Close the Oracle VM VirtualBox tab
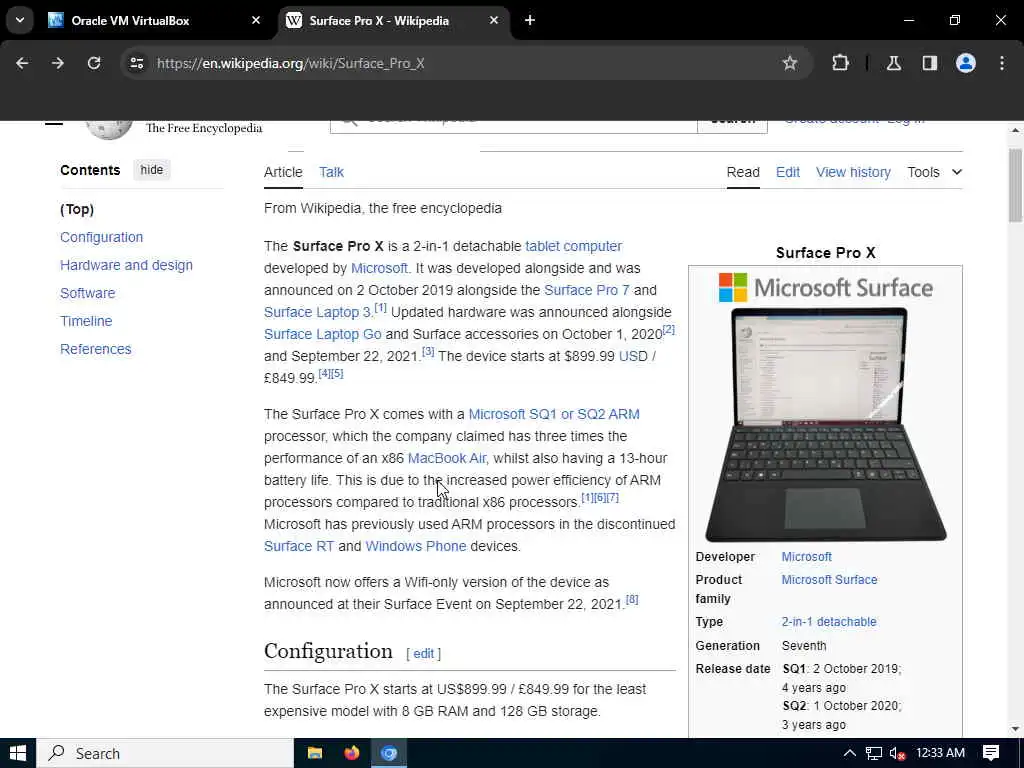 point(256,20)
